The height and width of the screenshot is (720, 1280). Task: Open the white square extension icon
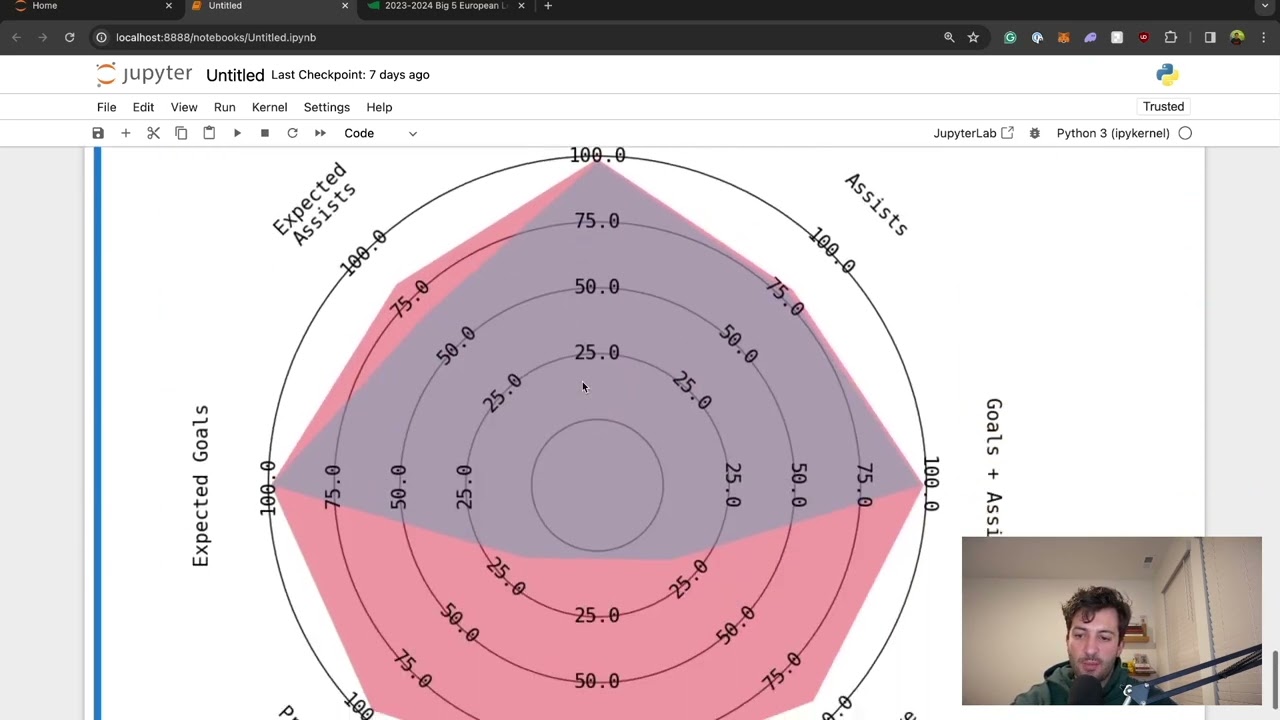(x=1117, y=37)
